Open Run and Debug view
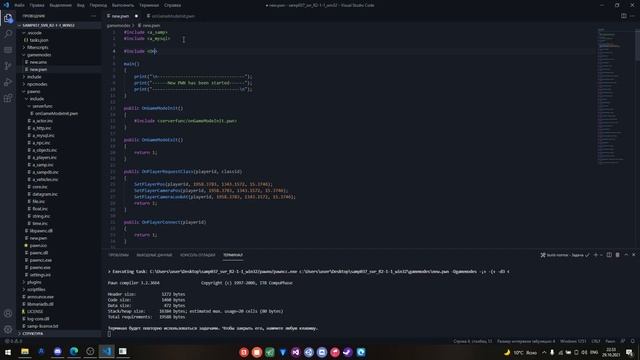Screen dimensions: 640x360 point(8,82)
